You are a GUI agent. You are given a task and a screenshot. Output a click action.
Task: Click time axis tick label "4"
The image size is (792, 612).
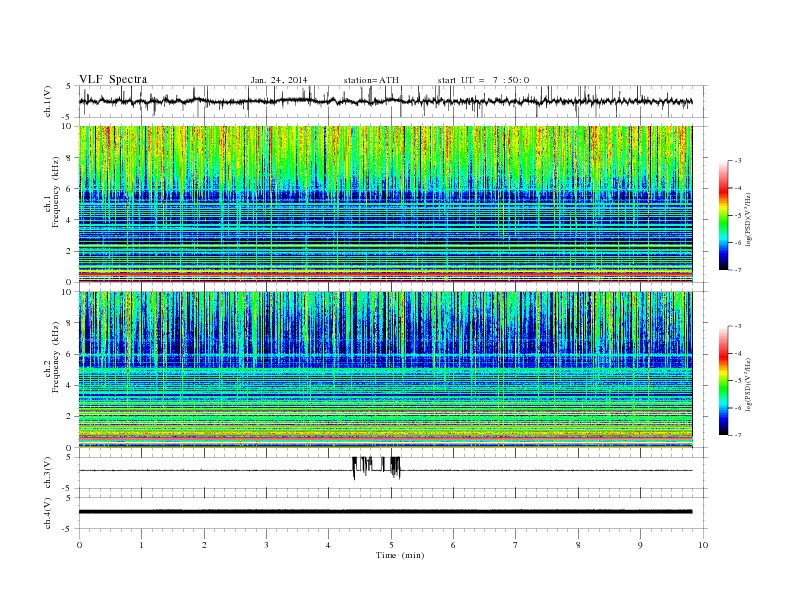click(x=328, y=545)
